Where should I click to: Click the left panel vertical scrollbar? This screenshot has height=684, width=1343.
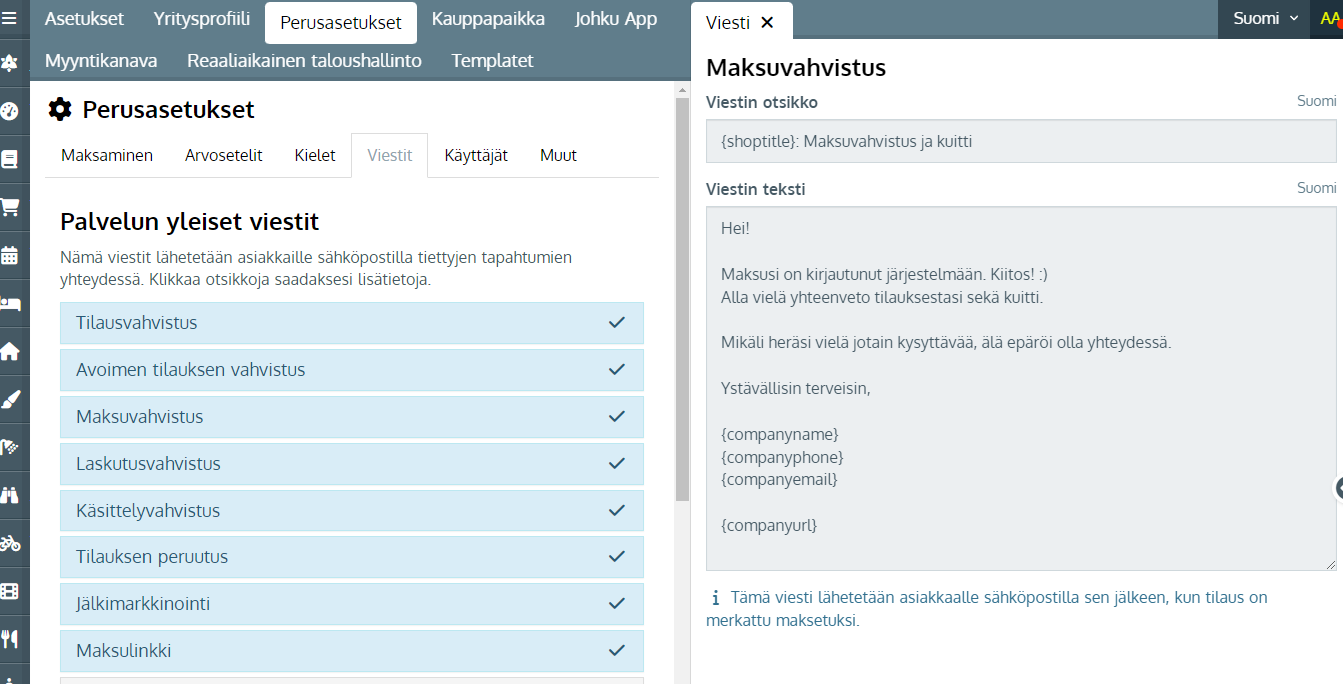point(683,300)
